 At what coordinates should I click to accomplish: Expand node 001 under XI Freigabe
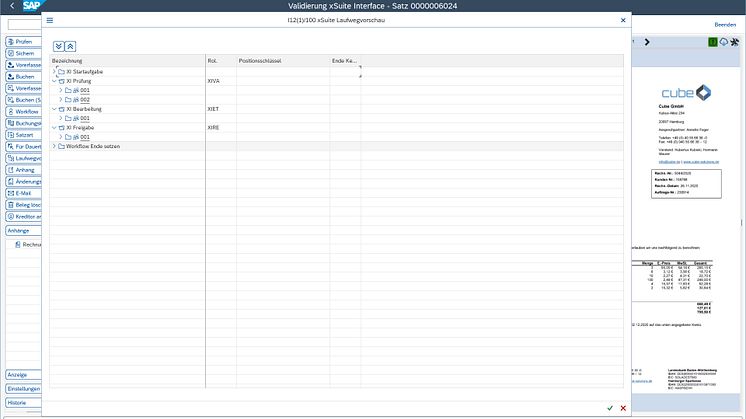point(61,137)
